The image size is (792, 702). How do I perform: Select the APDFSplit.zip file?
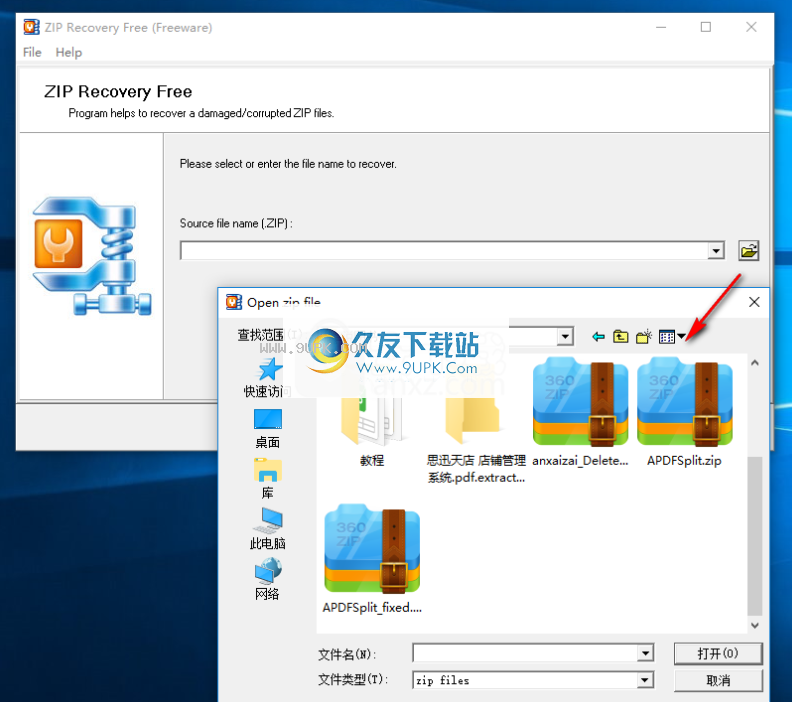[684, 412]
